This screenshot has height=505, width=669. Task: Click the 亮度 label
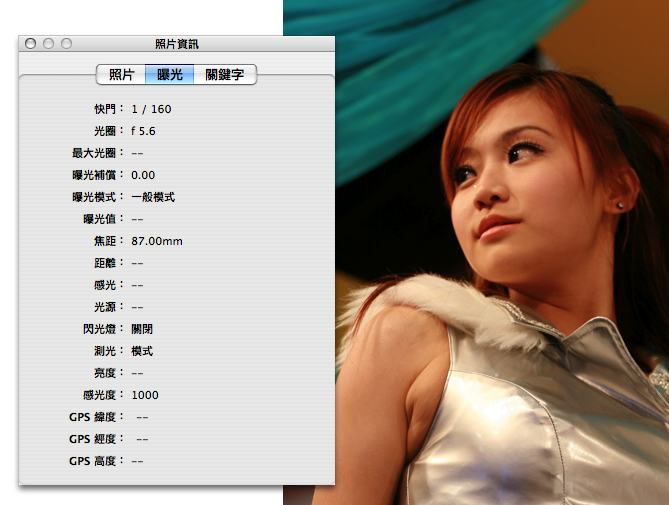[108, 373]
